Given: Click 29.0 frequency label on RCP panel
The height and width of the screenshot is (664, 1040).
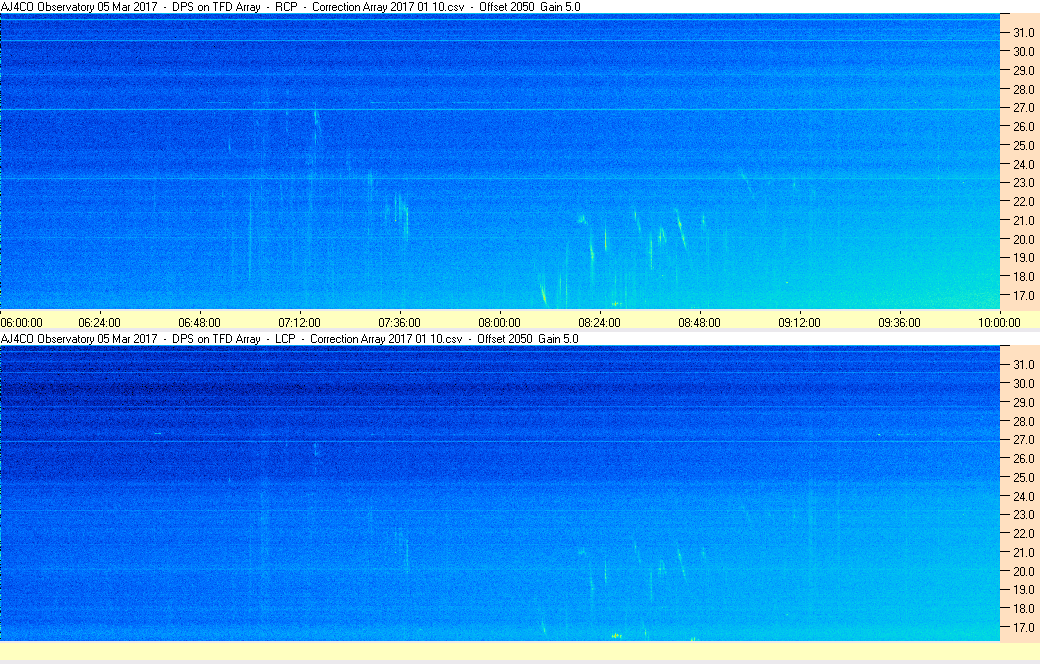Looking at the screenshot, I should click(1023, 70).
